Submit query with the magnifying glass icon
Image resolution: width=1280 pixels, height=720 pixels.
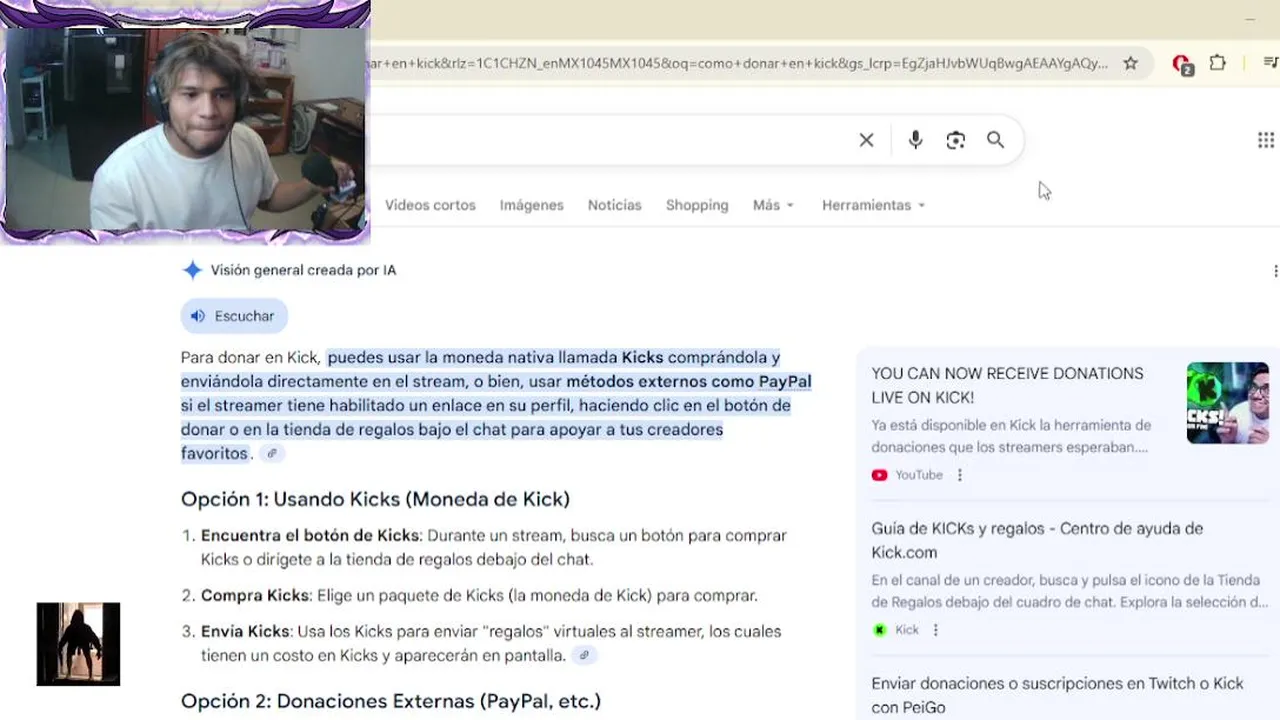(995, 140)
